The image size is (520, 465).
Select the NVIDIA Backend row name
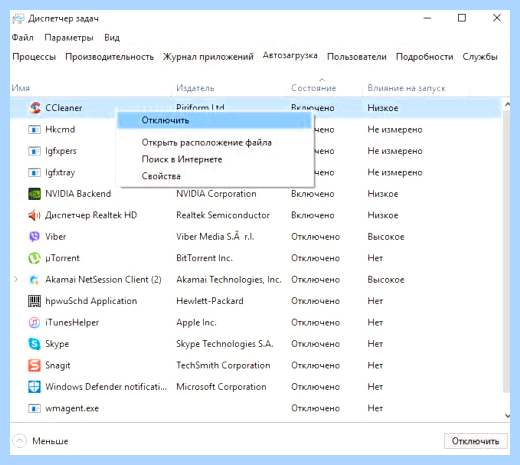coord(78,194)
